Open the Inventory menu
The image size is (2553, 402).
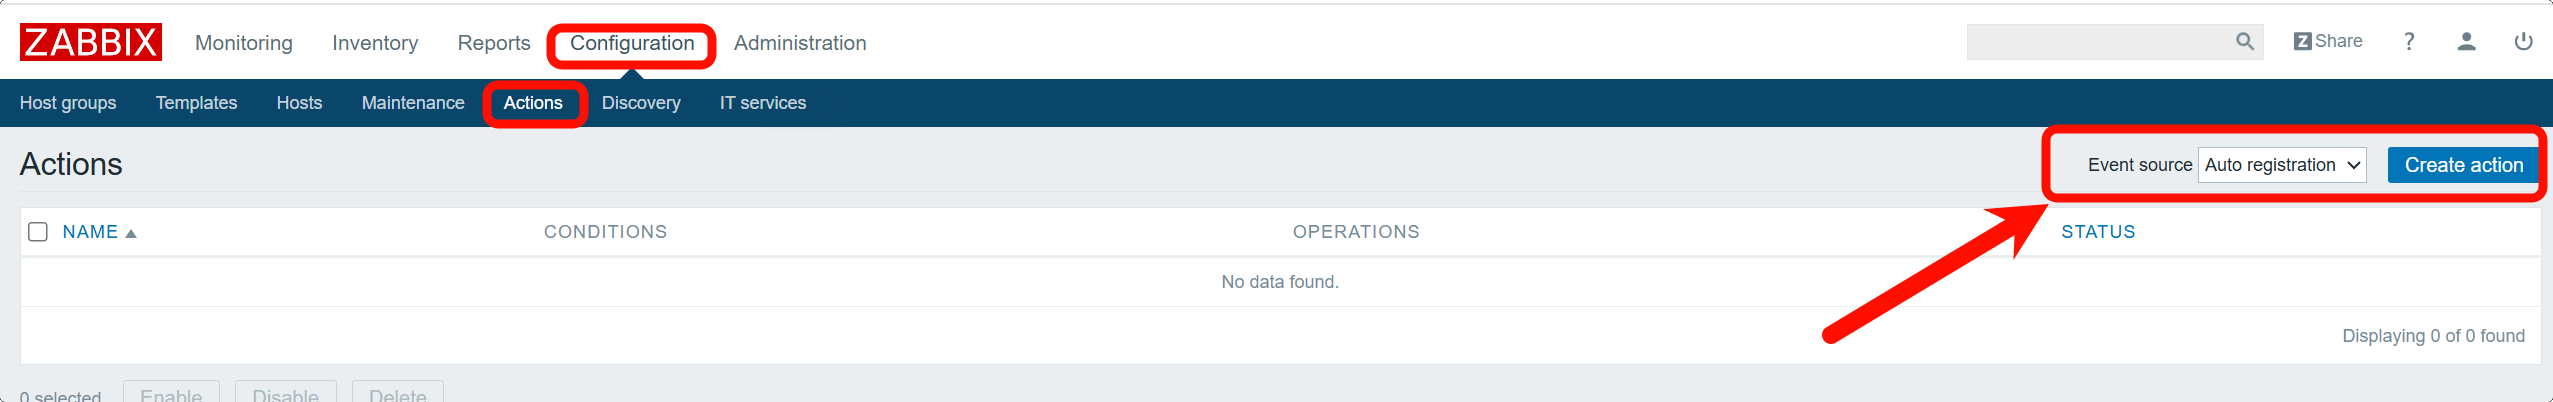[x=375, y=43]
